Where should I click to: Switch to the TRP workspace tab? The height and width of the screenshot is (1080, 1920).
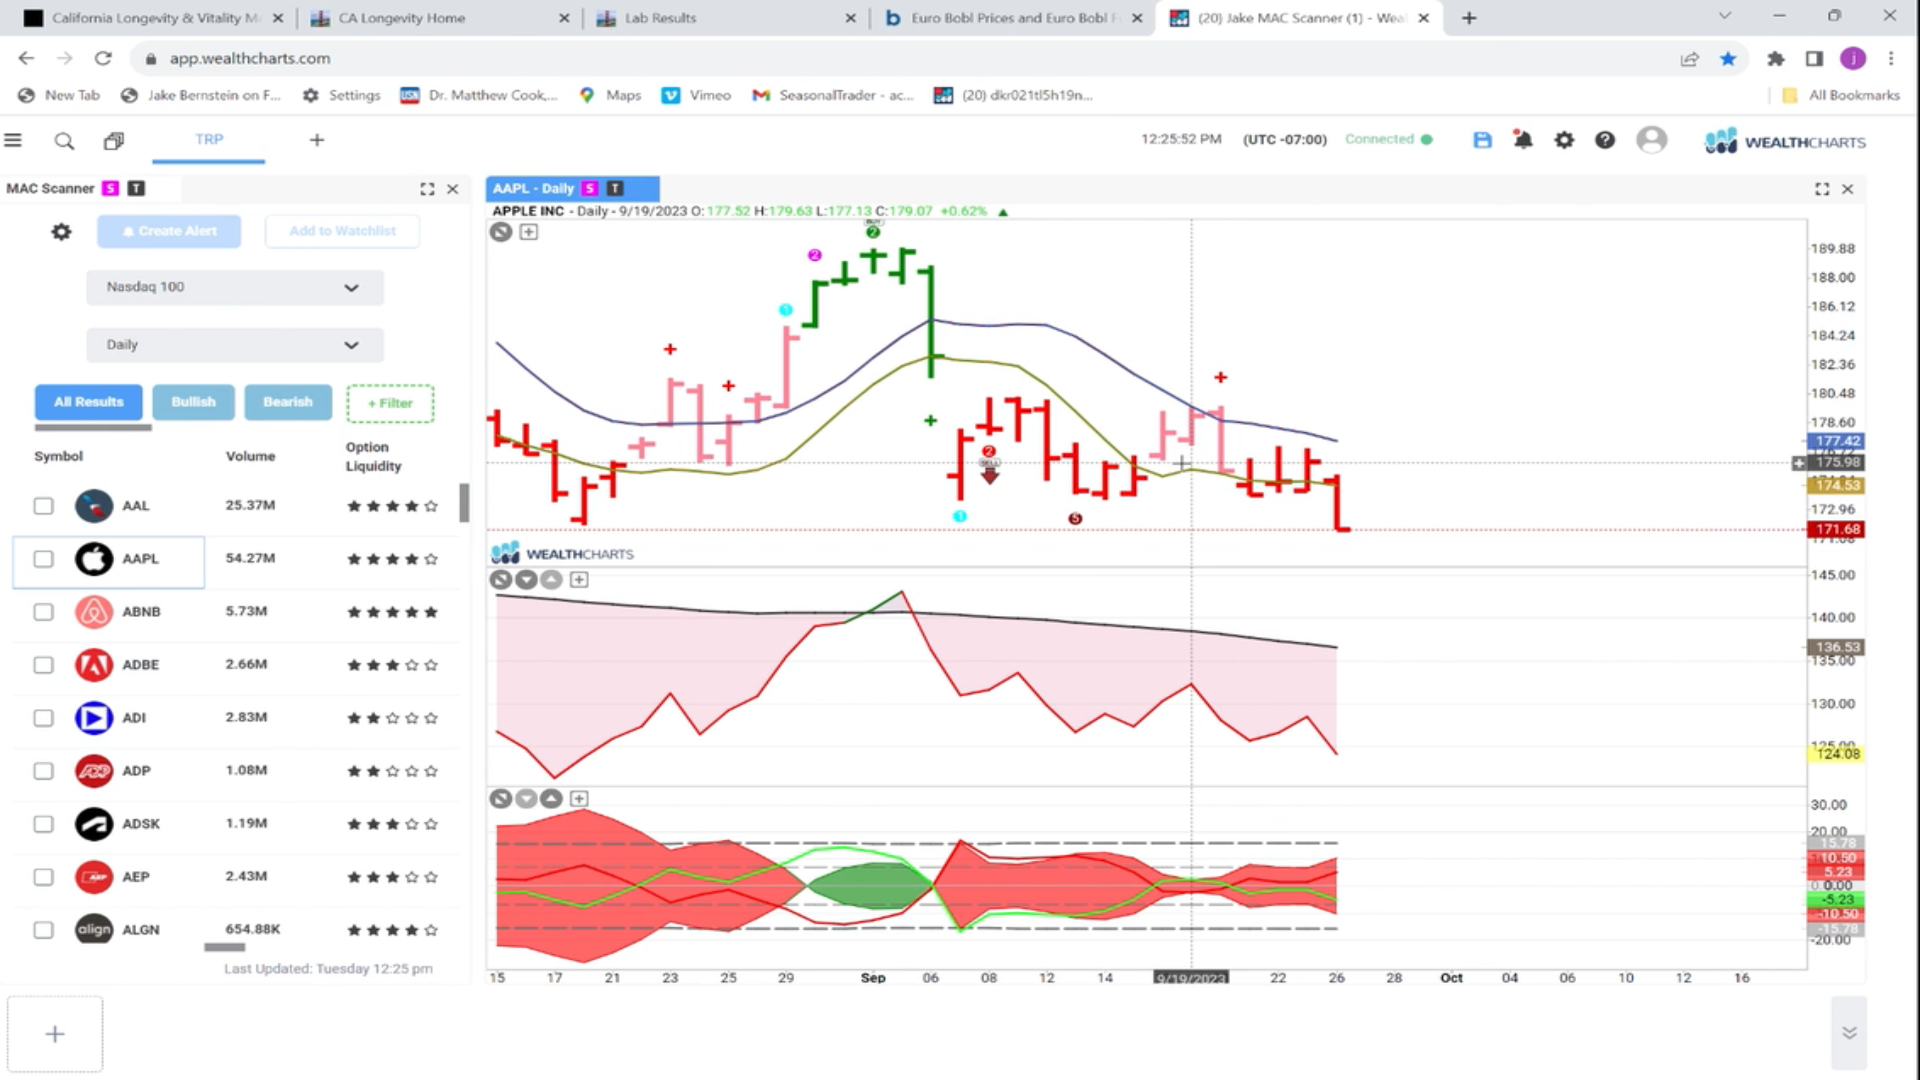(x=209, y=140)
